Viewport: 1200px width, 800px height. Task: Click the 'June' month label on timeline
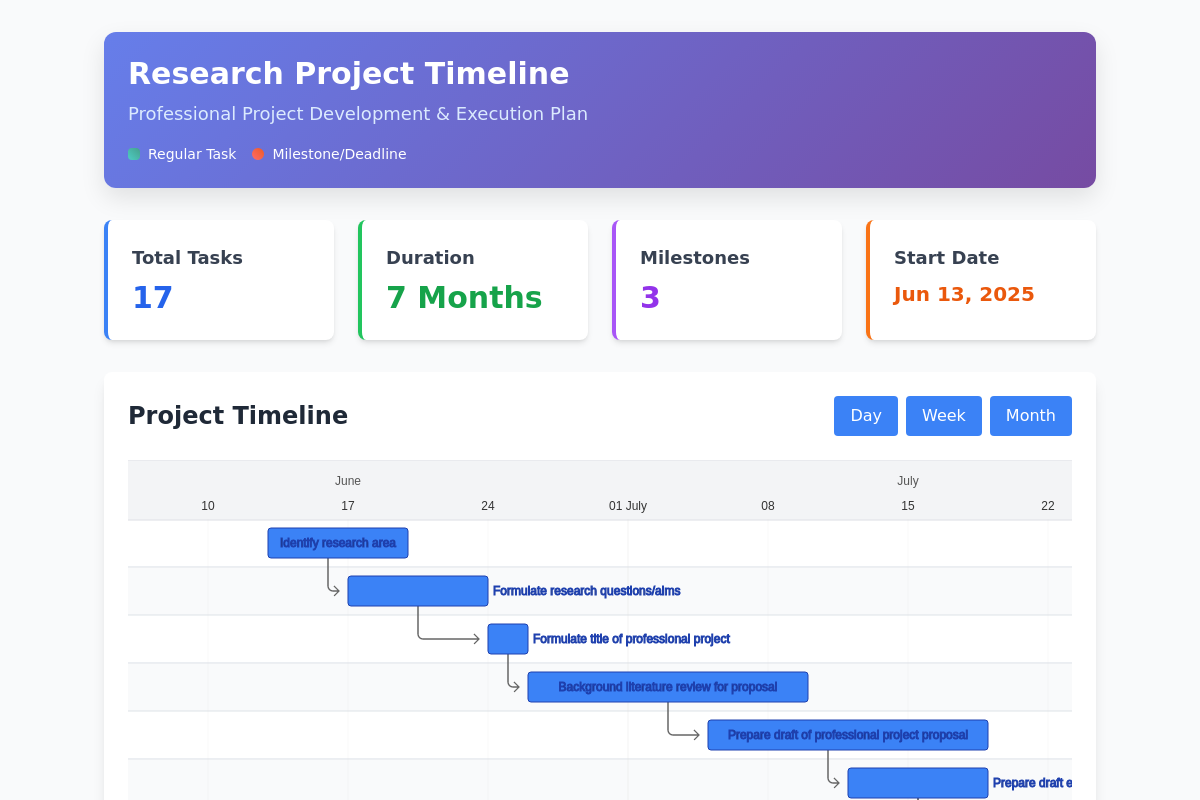coord(348,480)
